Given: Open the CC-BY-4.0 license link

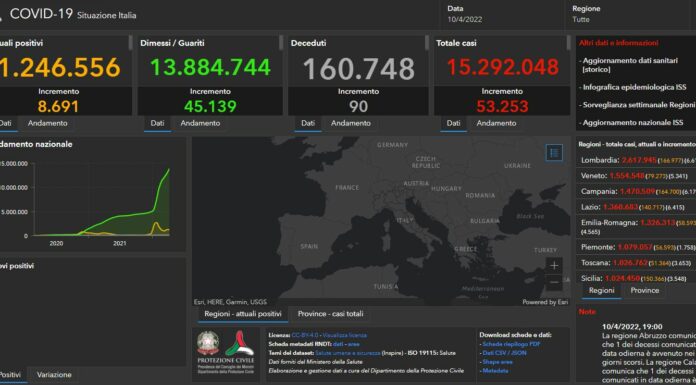Looking at the screenshot, I should [x=304, y=335].
